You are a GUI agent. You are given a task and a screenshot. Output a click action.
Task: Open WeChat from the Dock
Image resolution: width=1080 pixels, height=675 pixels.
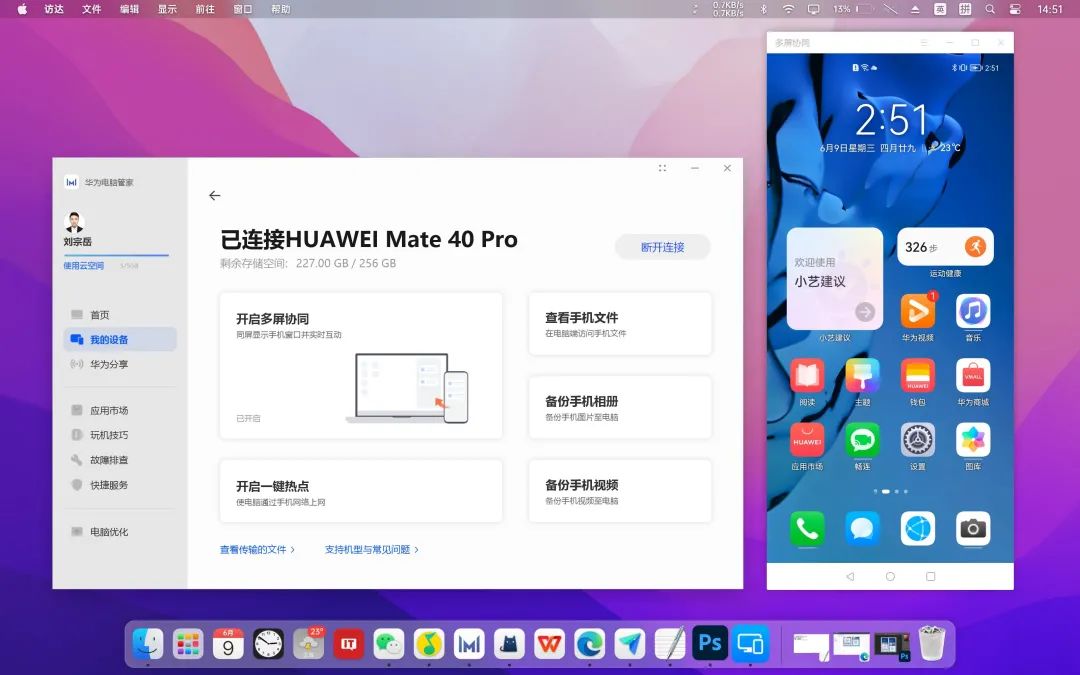[389, 644]
